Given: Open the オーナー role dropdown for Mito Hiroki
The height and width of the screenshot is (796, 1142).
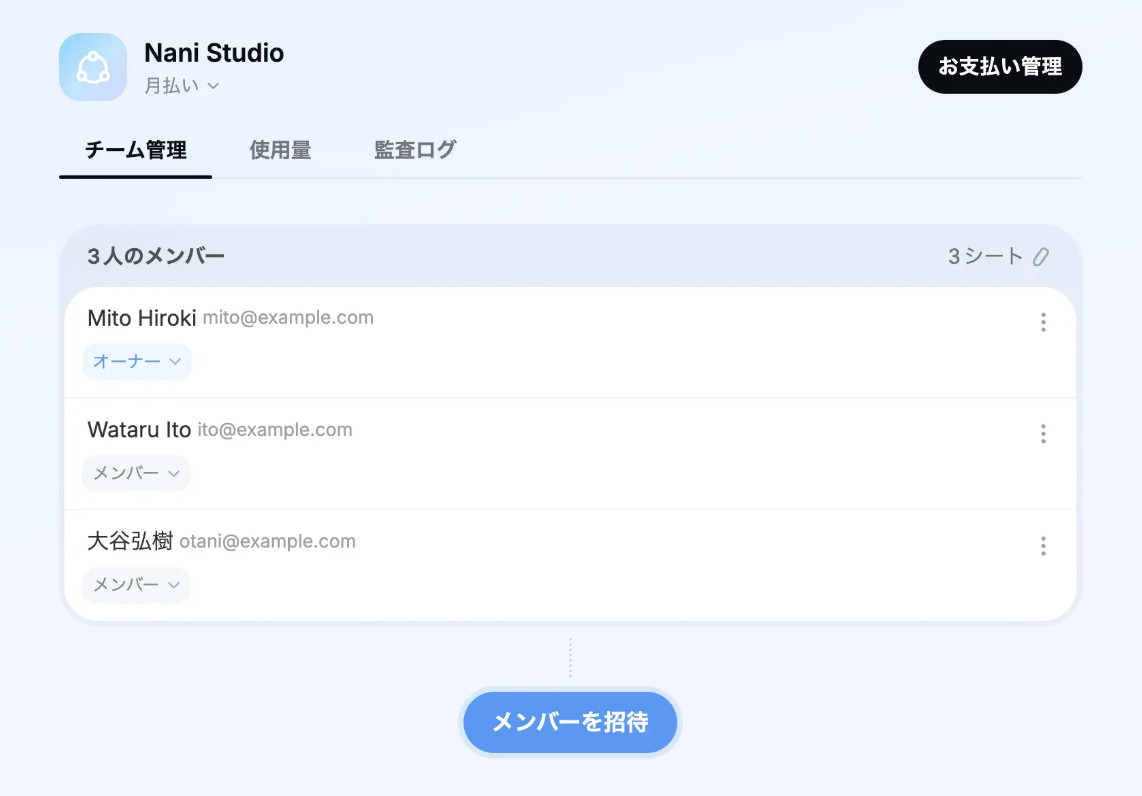Looking at the screenshot, I should pos(136,362).
